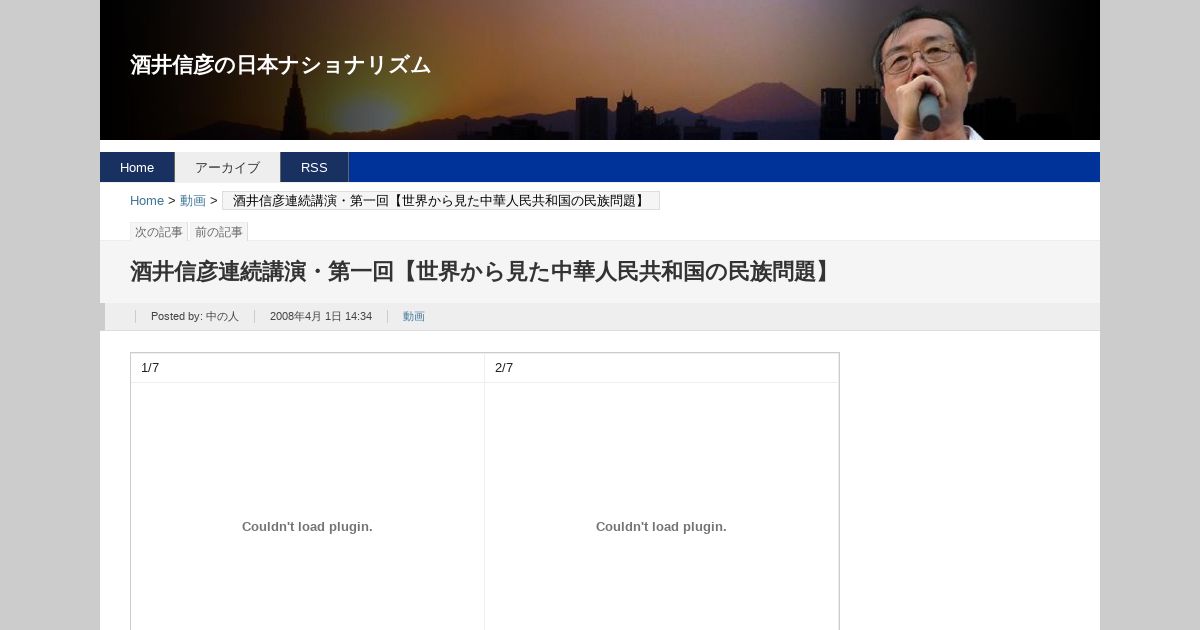Screen dimensions: 1200x630
Task: Open the RSS tab
Action: coord(314,167)
